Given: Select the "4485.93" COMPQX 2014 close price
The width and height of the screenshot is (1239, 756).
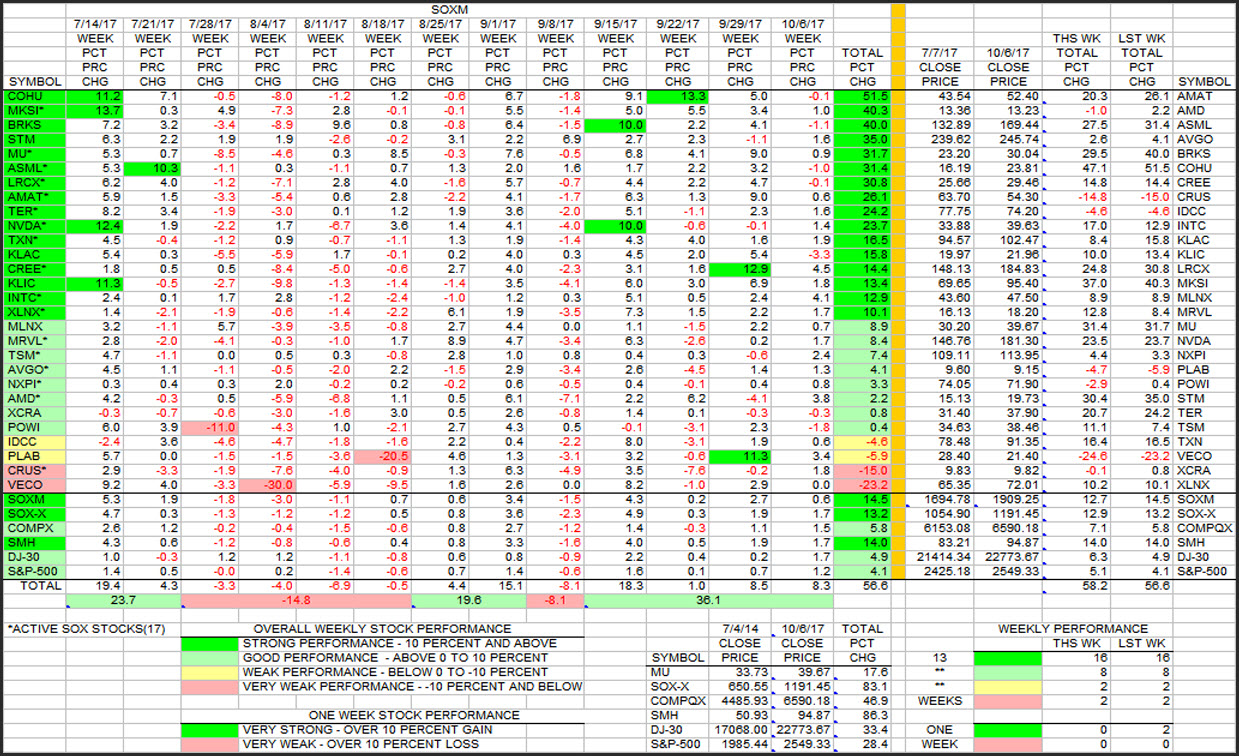Looking at the screenshot, I should click(x=740, y=701).
